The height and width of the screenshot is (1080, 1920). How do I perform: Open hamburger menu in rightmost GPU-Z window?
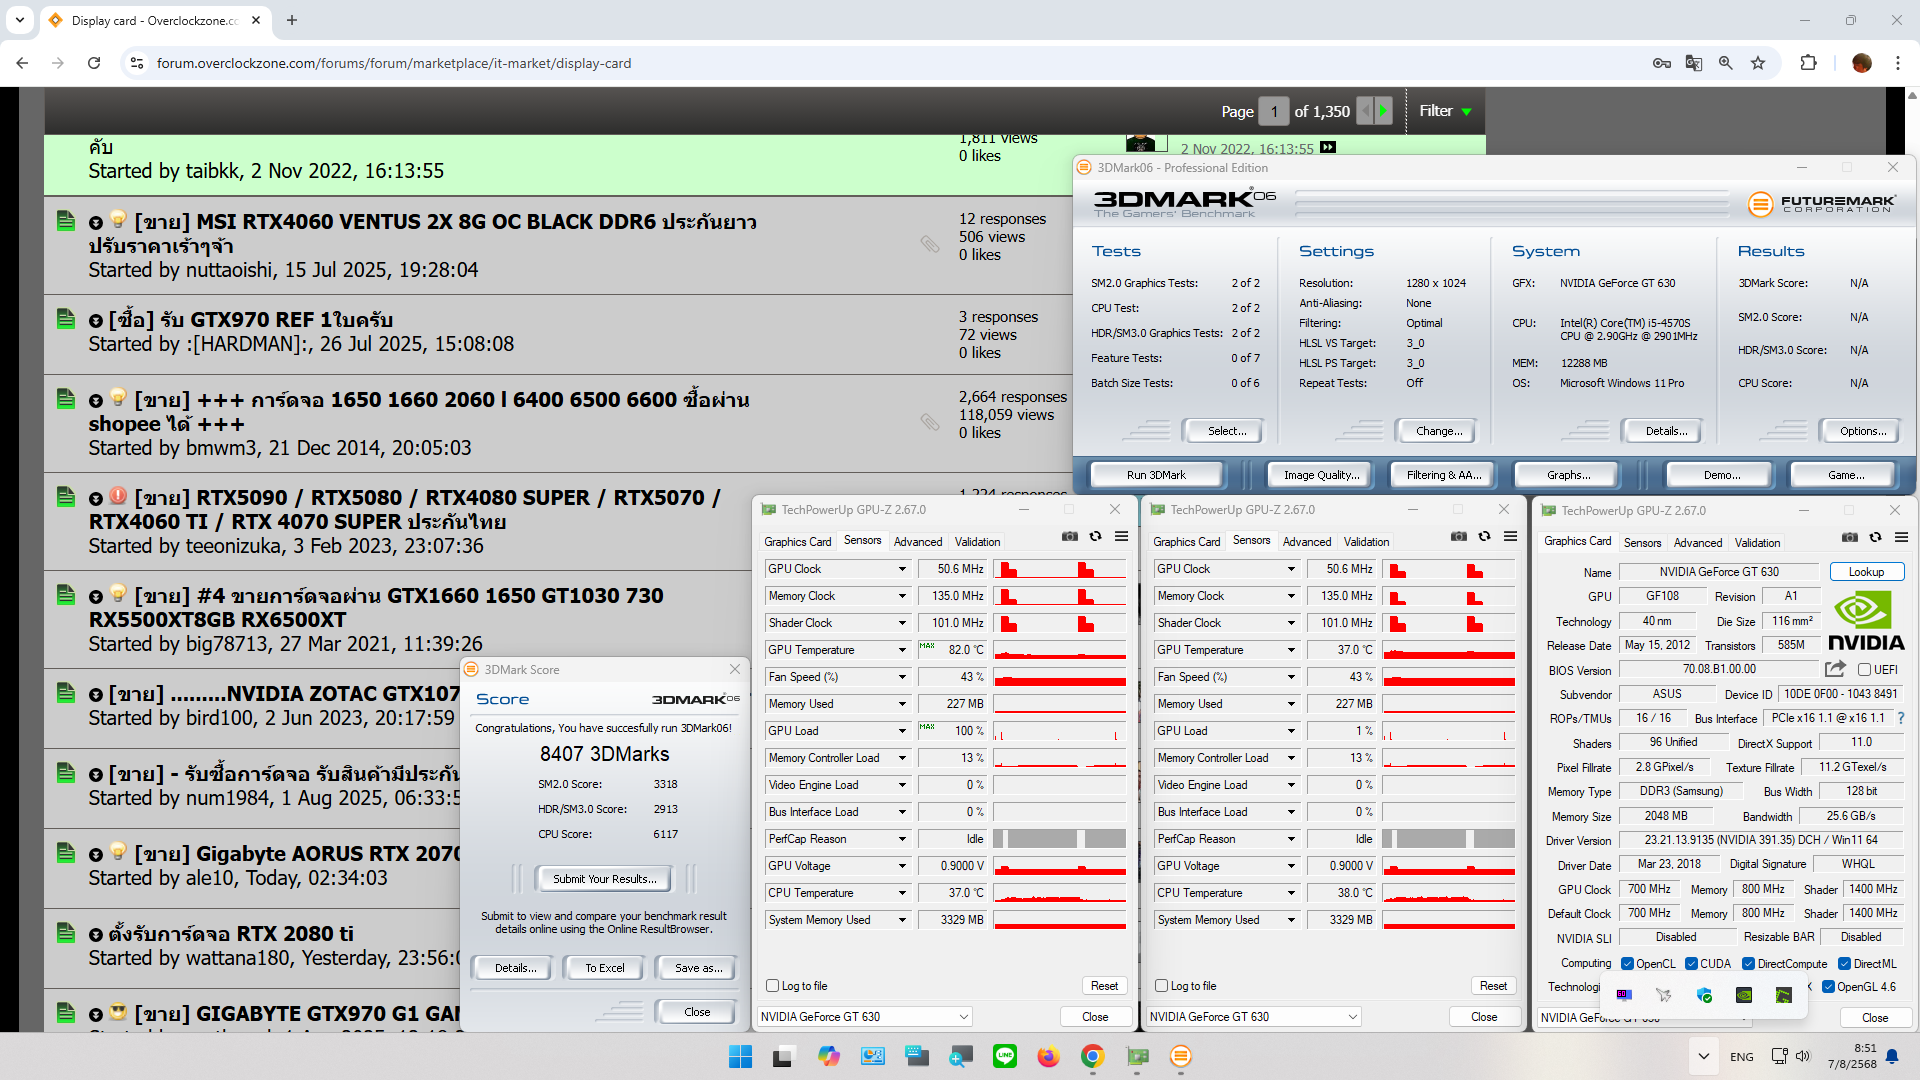point(1901,538)
